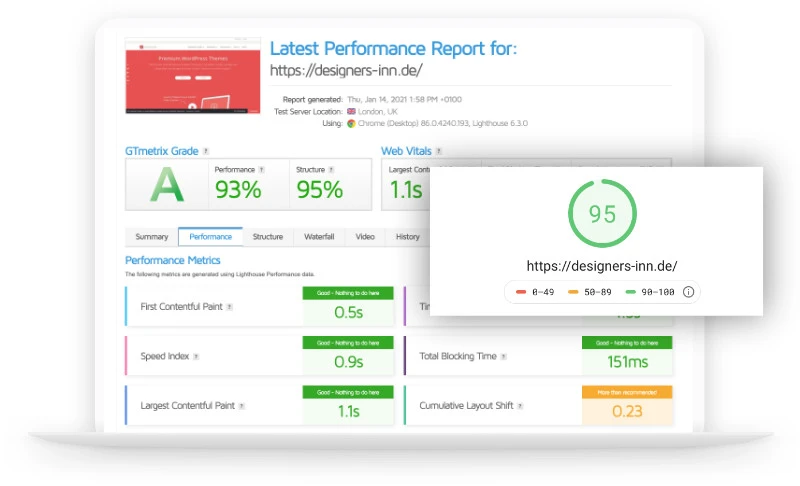Click the 93% Performance value
Screen dimensions: 800x486
coord(238,190)
